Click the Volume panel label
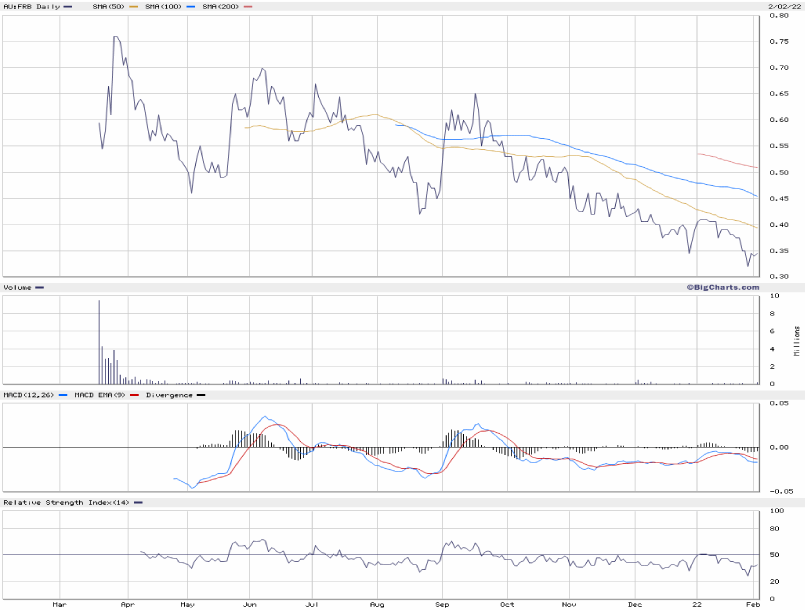This screenshot has width=805, height=612. coord(18,287)
